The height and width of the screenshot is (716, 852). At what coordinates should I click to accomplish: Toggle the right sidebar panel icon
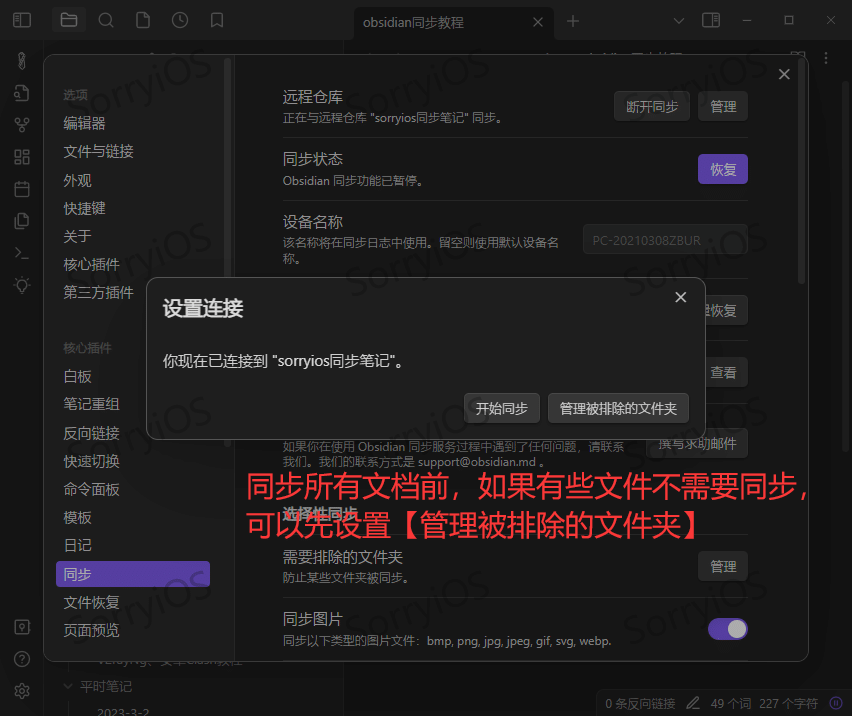(x=710, y=20)
